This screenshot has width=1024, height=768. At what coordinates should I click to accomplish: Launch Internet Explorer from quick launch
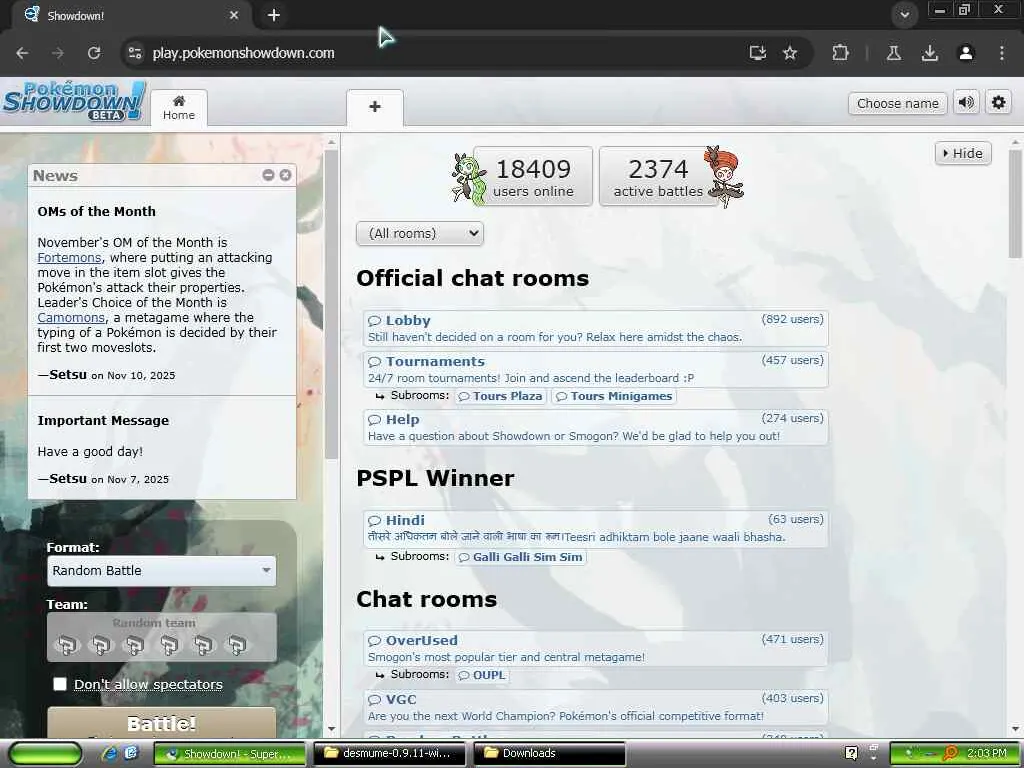109,753
